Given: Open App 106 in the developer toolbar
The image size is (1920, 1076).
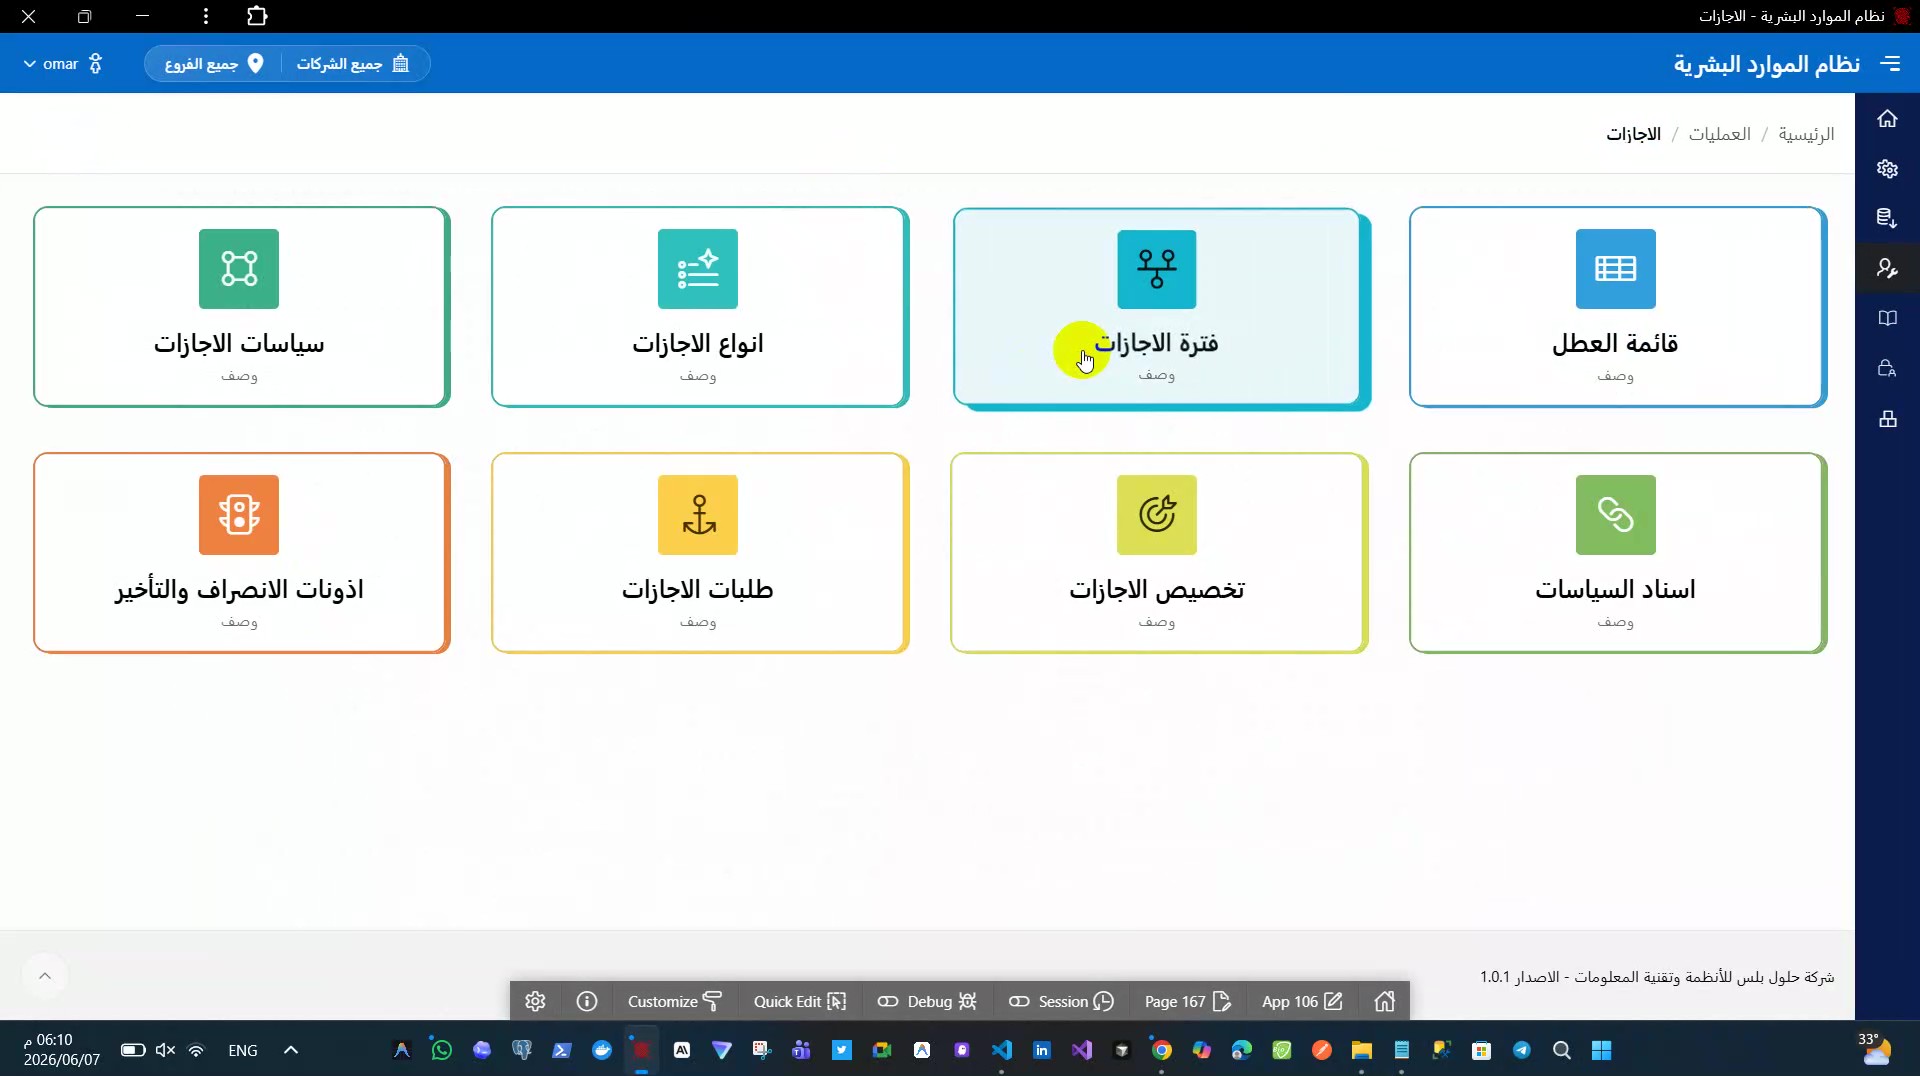Looking at the screenshot, I should (x=1302, y=1001).
